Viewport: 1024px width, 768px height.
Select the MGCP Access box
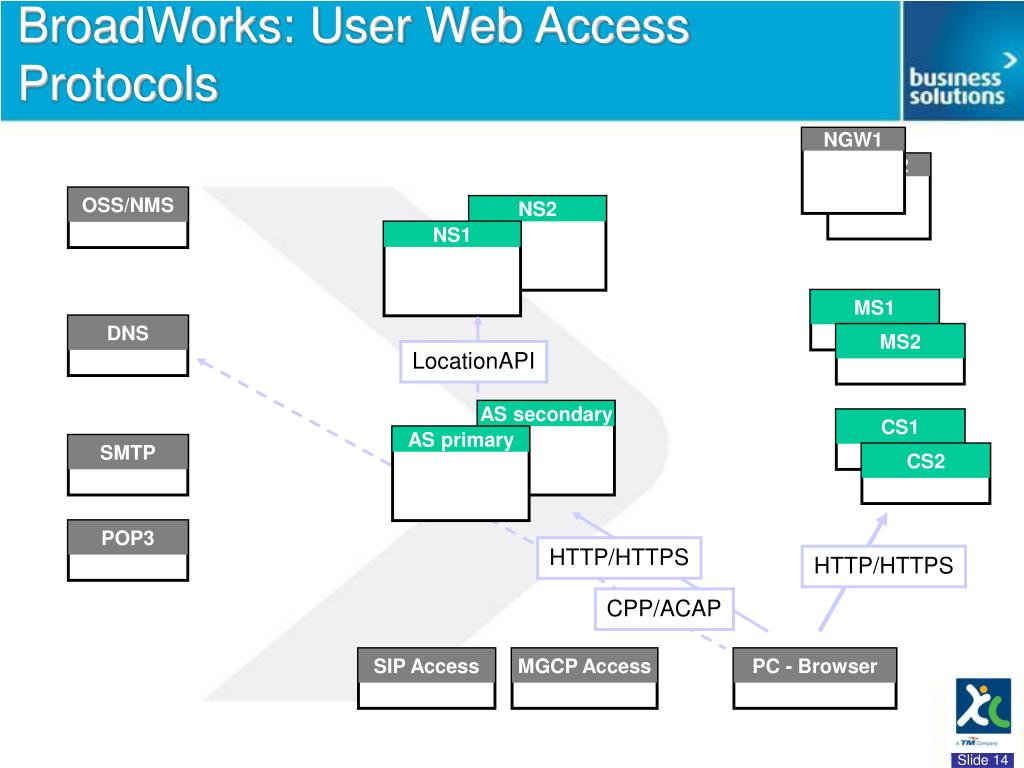coord(584,679)
